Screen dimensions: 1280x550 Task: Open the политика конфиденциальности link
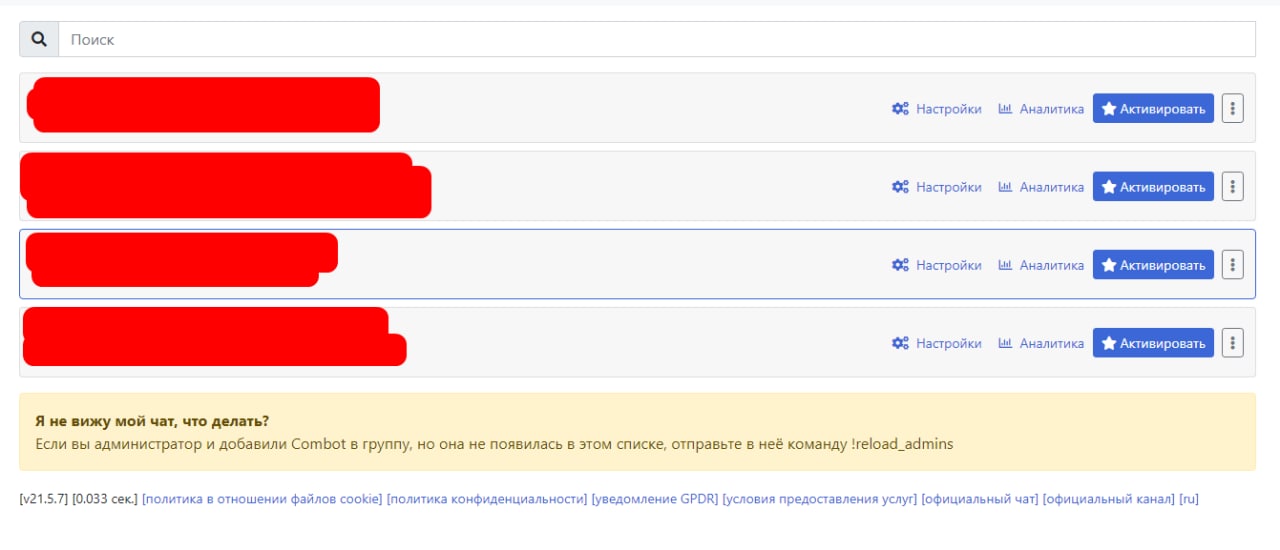[487, 499]
